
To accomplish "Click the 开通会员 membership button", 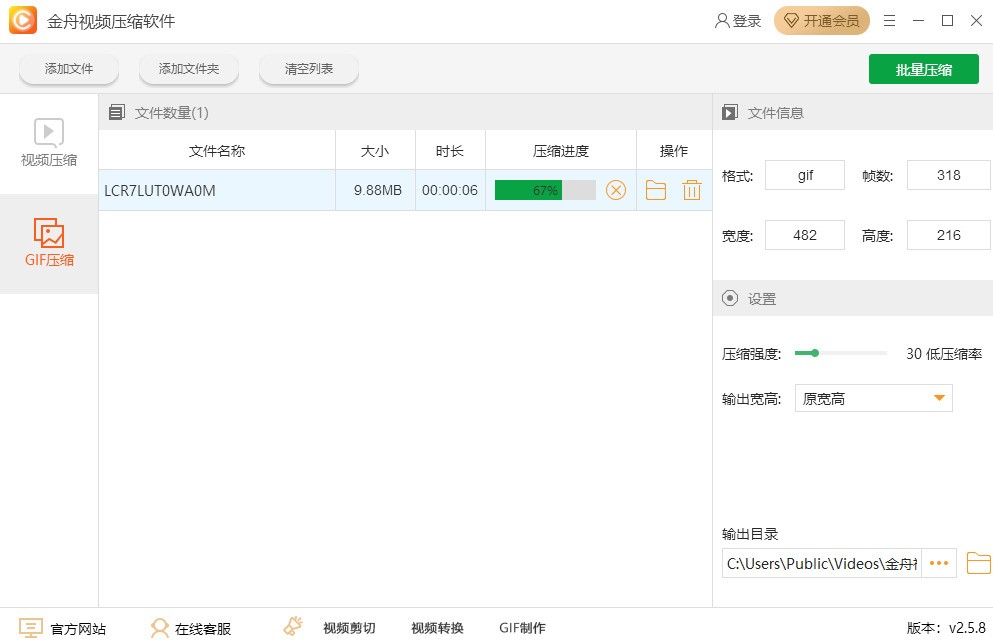I will [x=822, y=21].
